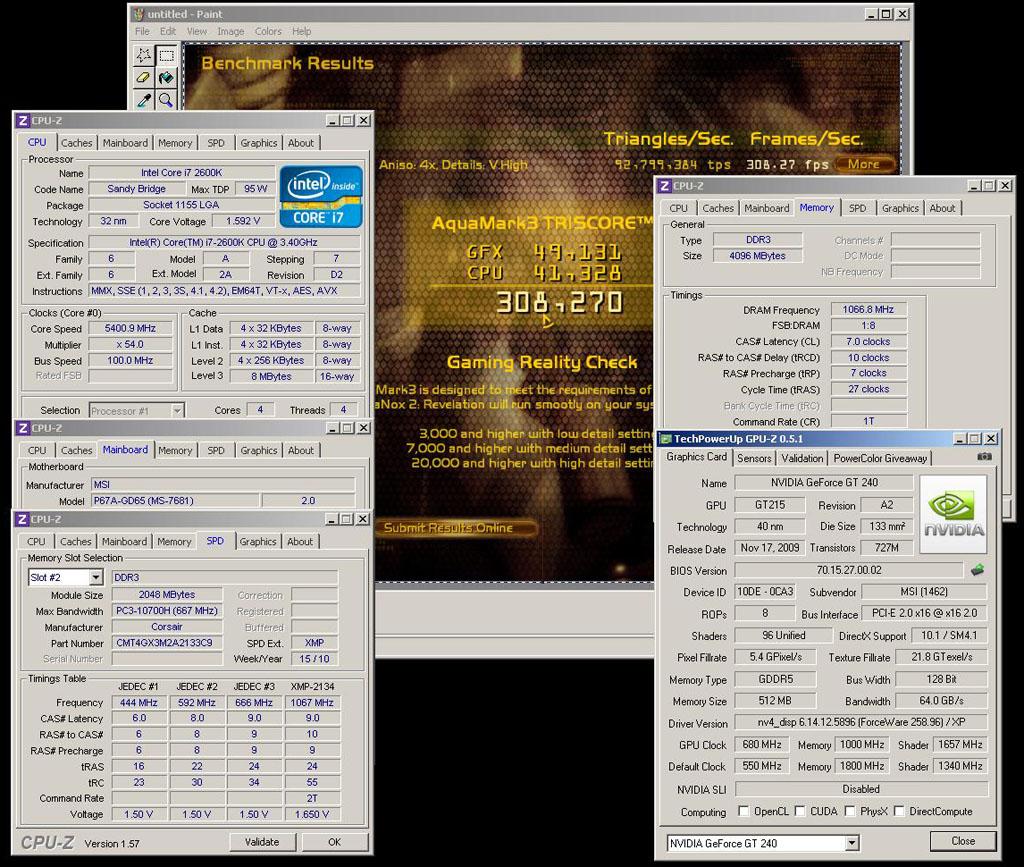1024x867 pixels.
Task: Click OK in the CPU-Z SPD window
Action: click(334, 842)
